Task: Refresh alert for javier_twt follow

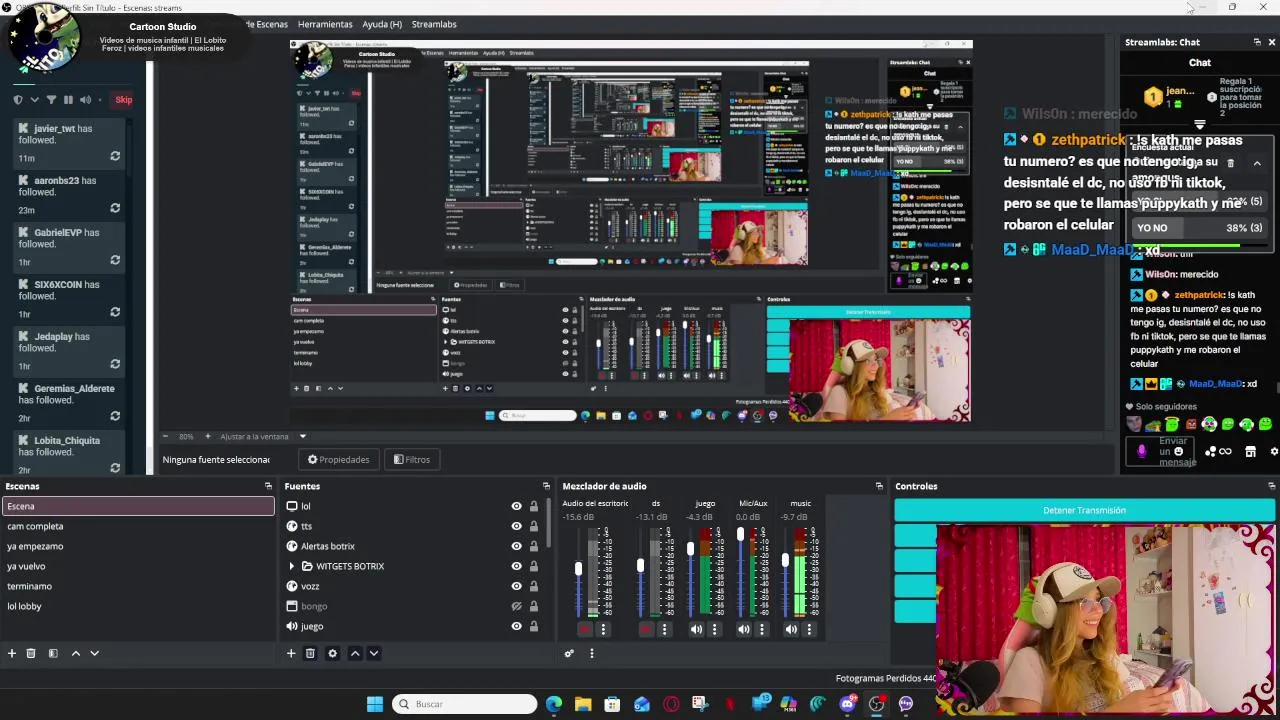Action: [x=115, y=156]
